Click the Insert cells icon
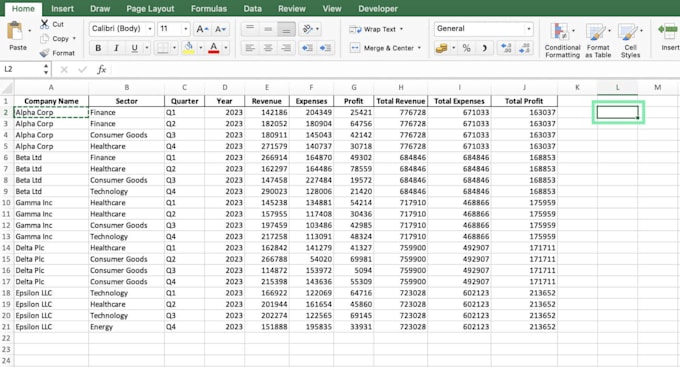 coord(668,32)
